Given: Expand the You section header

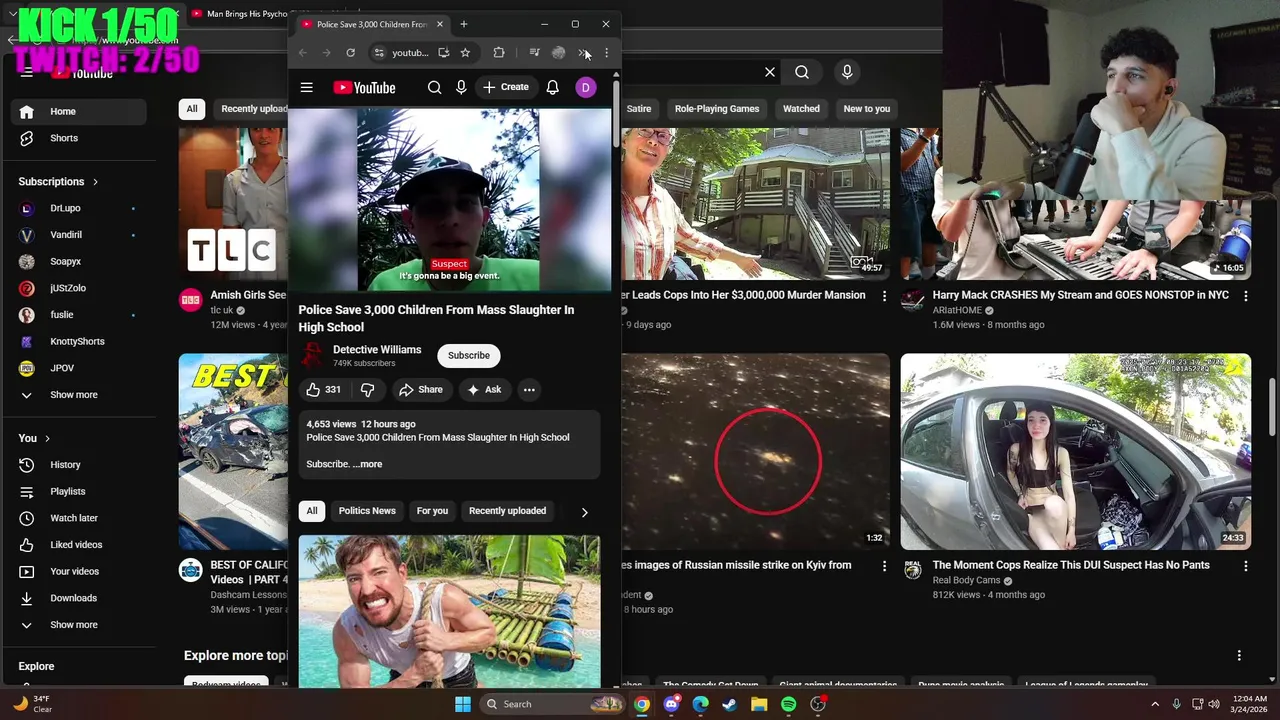Looking at the screenshot, I should pos(34,438).
